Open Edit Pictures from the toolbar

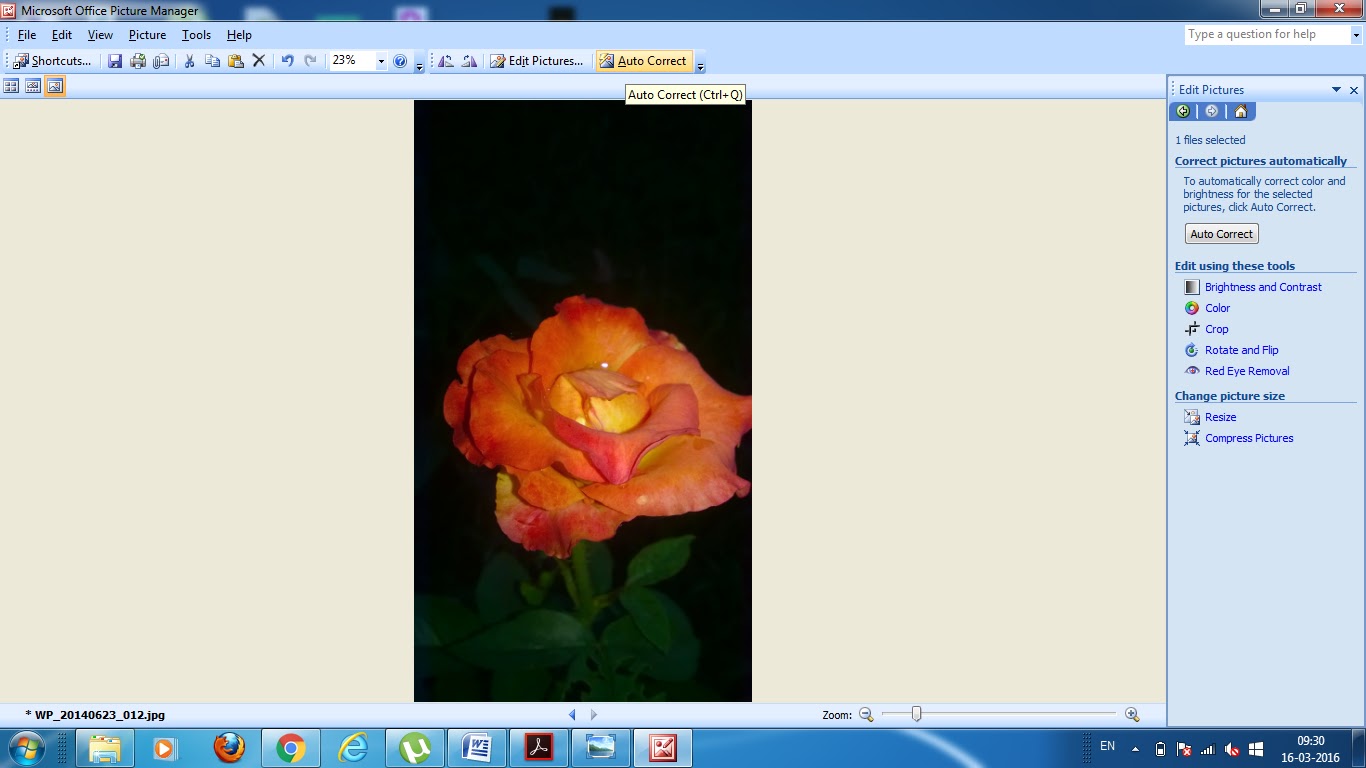pyautogui.click(x=537, y=60)
